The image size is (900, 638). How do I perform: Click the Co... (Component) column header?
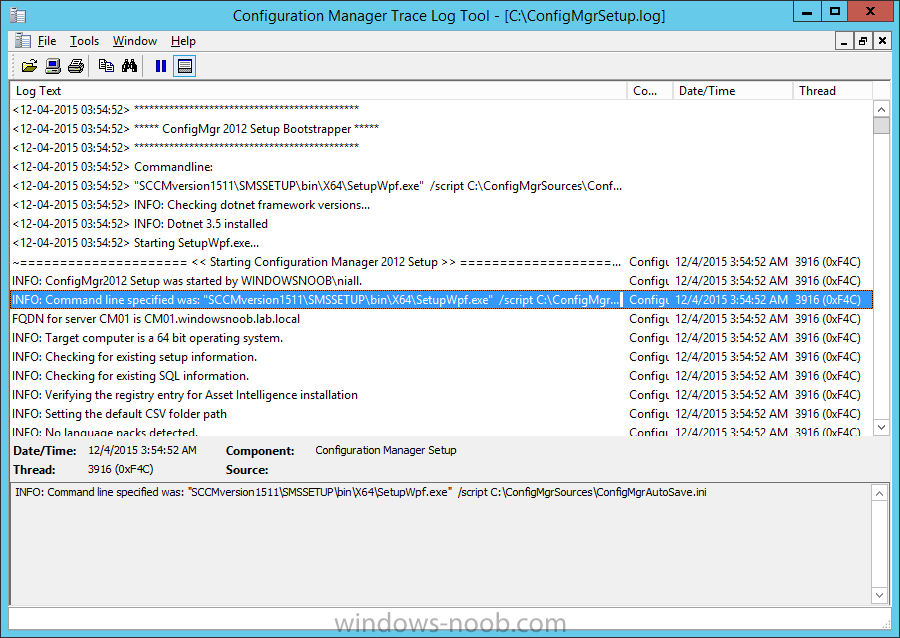(650, 91)
